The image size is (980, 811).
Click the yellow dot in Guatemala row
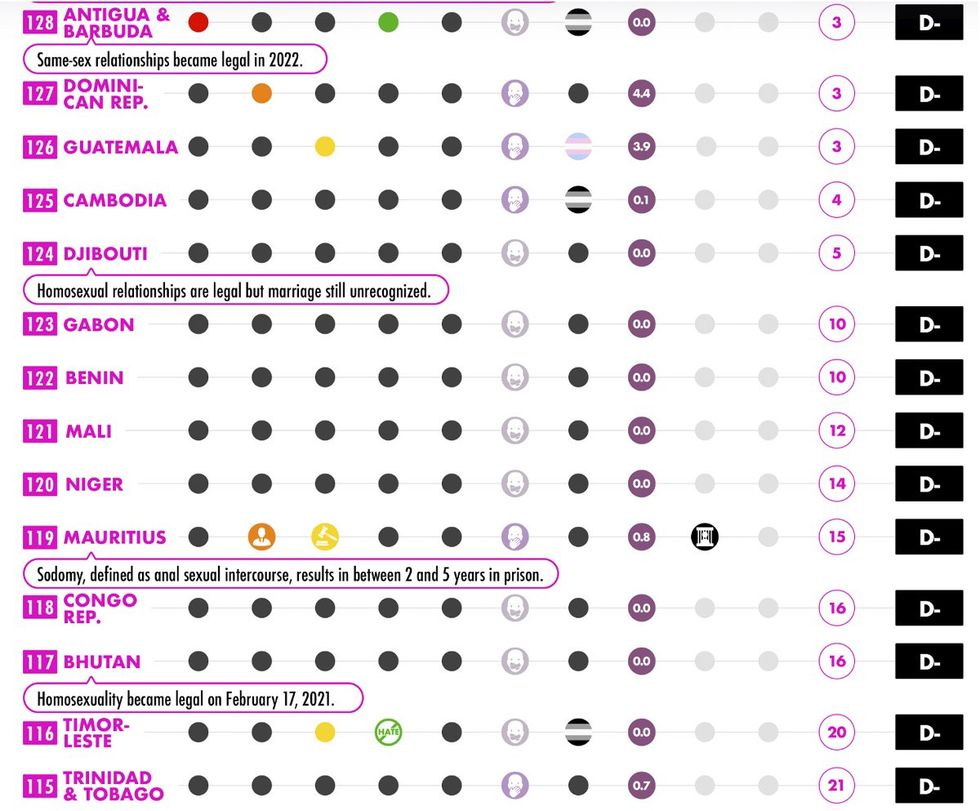(325, 147)
